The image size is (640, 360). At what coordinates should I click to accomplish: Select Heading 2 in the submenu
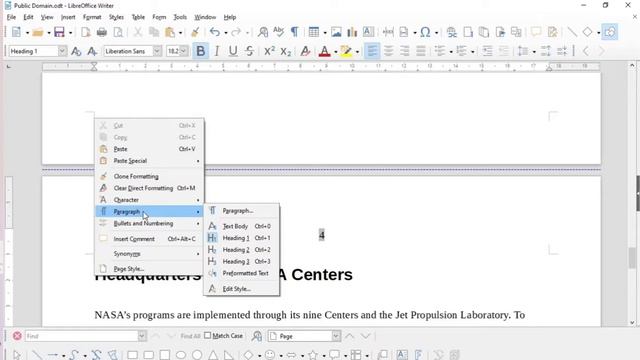pos(242,249)
